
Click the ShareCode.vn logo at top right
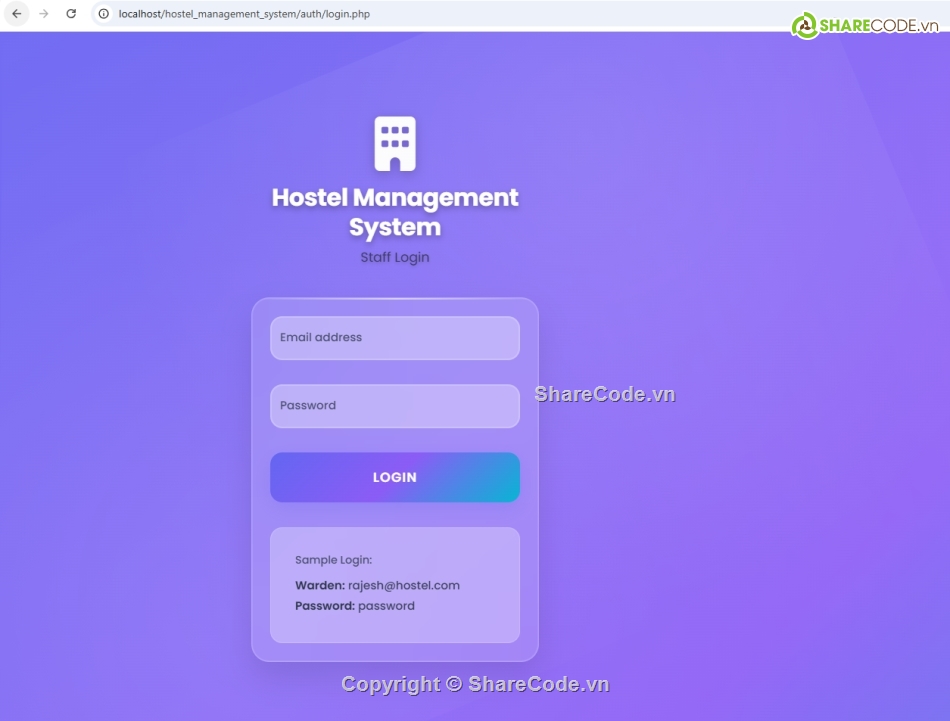864,26
